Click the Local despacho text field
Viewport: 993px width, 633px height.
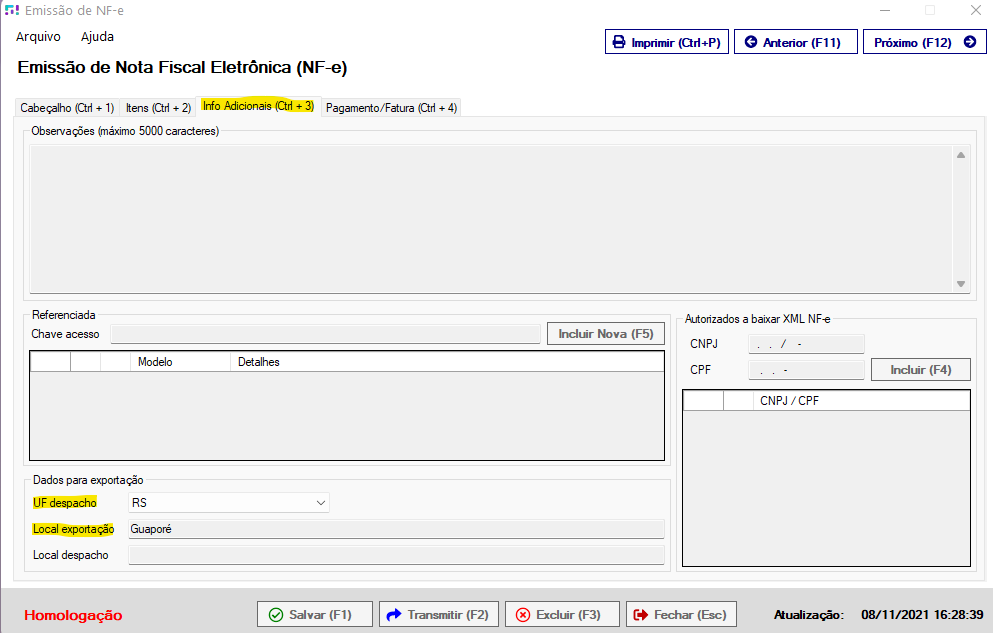click(397, 555)
